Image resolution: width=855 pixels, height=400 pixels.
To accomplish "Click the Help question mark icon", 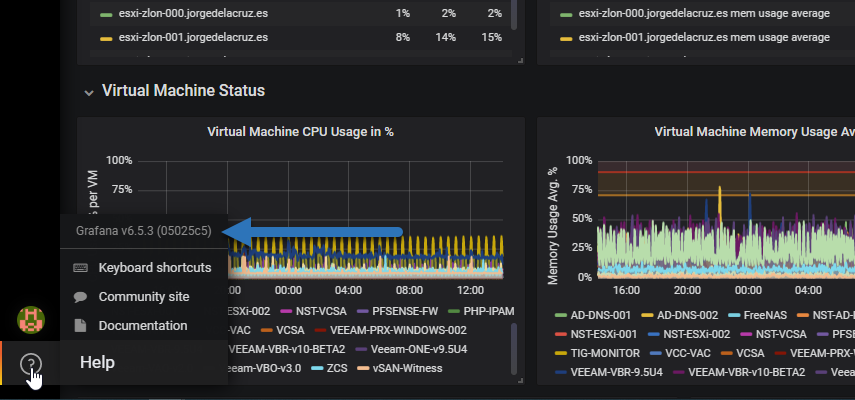I will (x=31, y=363).
